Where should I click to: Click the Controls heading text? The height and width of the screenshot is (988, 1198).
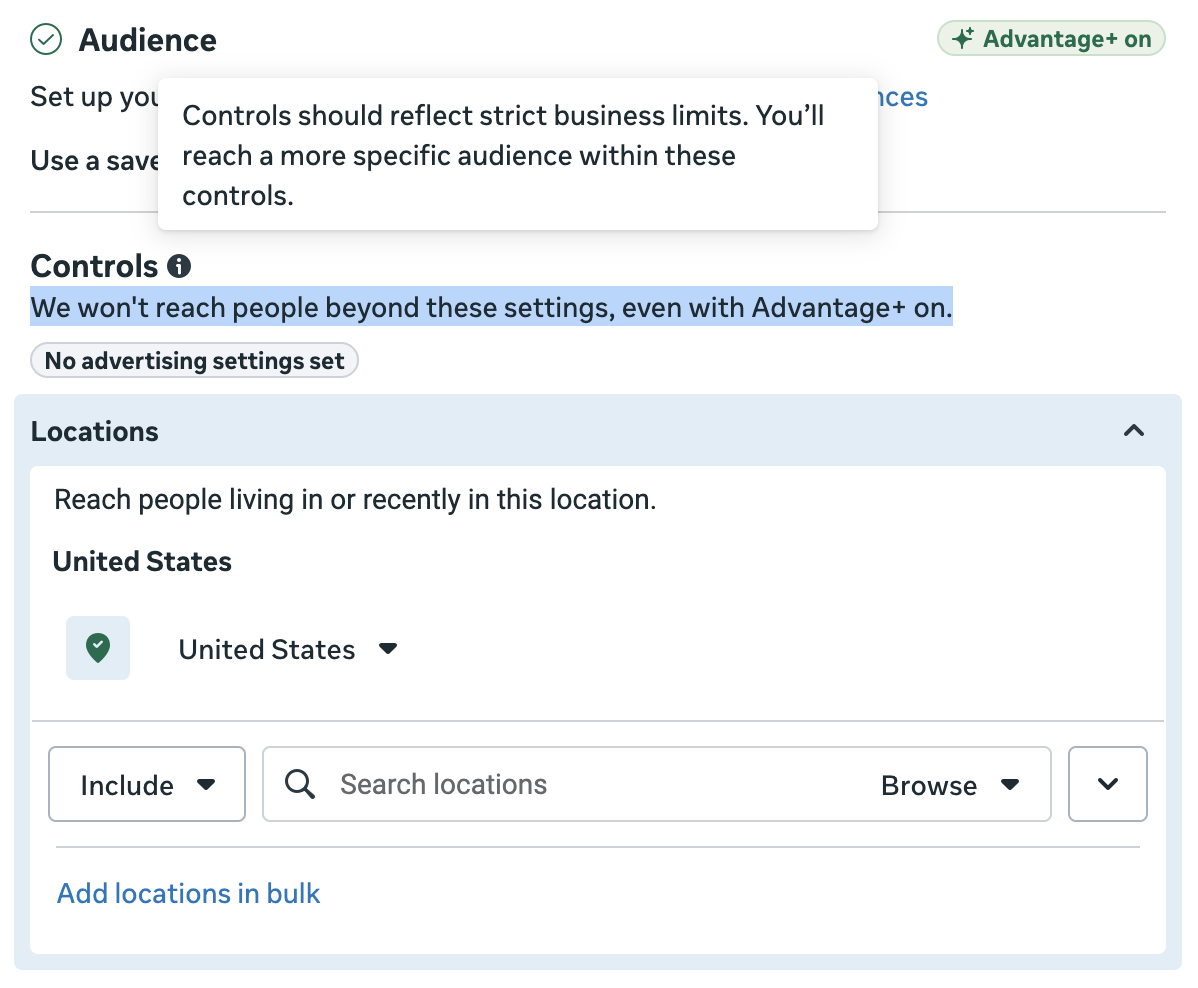click(94, 266)
